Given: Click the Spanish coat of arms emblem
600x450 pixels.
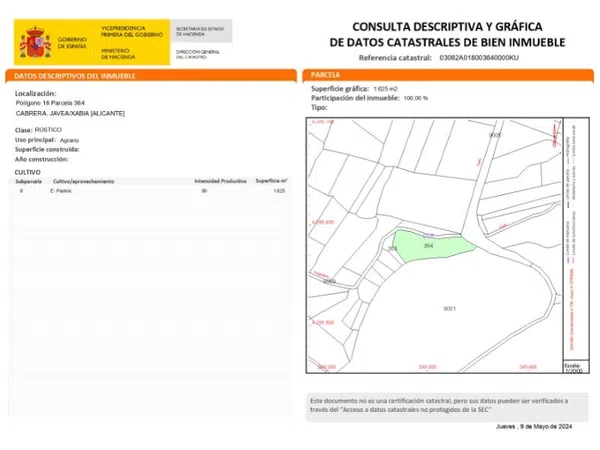Looking at the screenshot, I should 36,43.
